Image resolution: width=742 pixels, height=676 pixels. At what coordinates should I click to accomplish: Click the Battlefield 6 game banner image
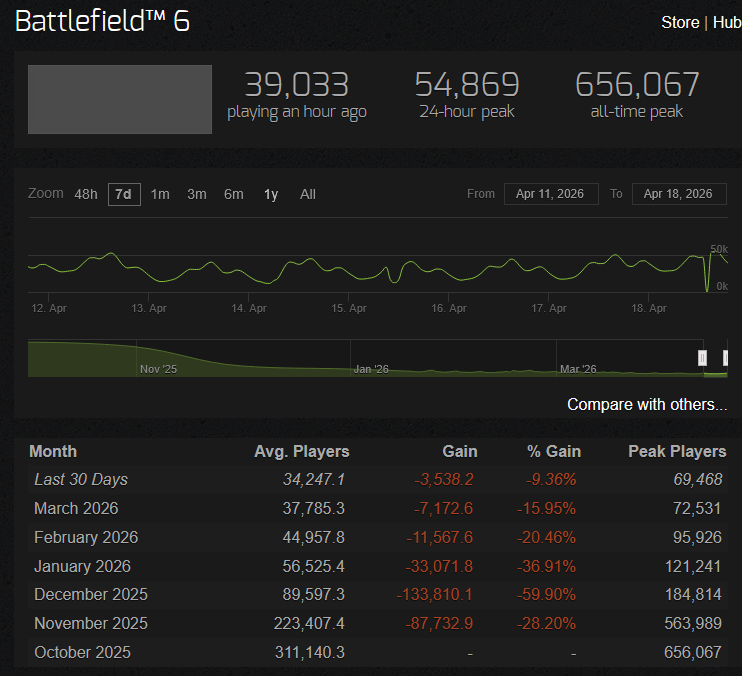120,99
